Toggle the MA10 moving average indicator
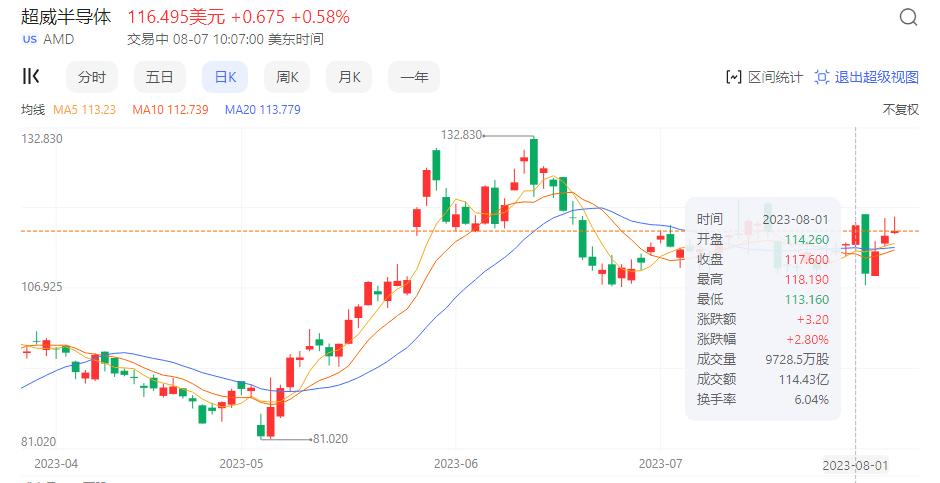 pyautogui.click(x=170, y=110)
